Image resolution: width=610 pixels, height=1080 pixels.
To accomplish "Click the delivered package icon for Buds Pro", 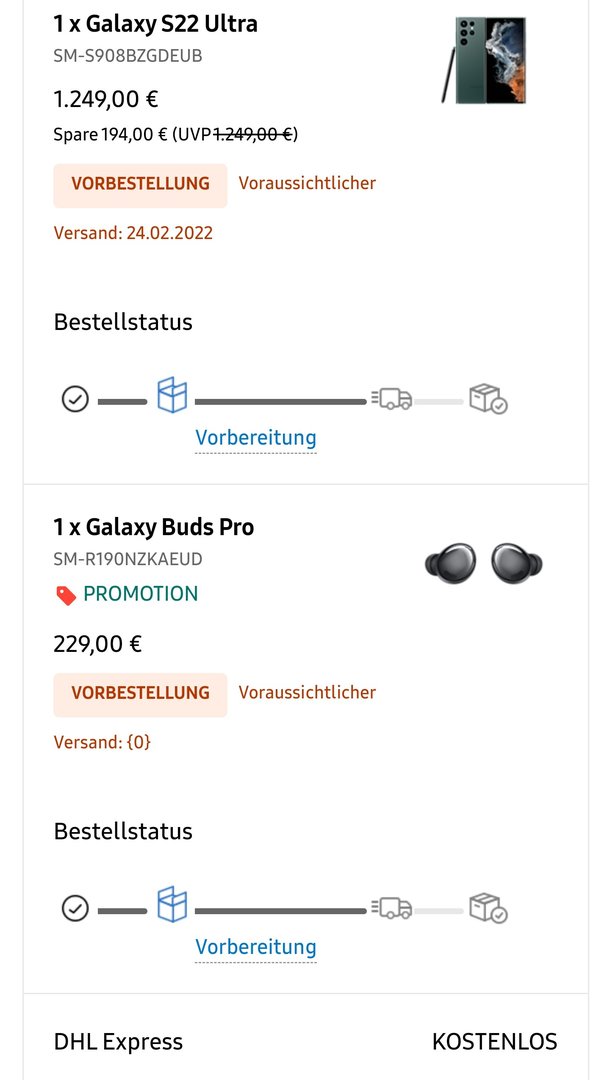I will [x=488, y=908].
